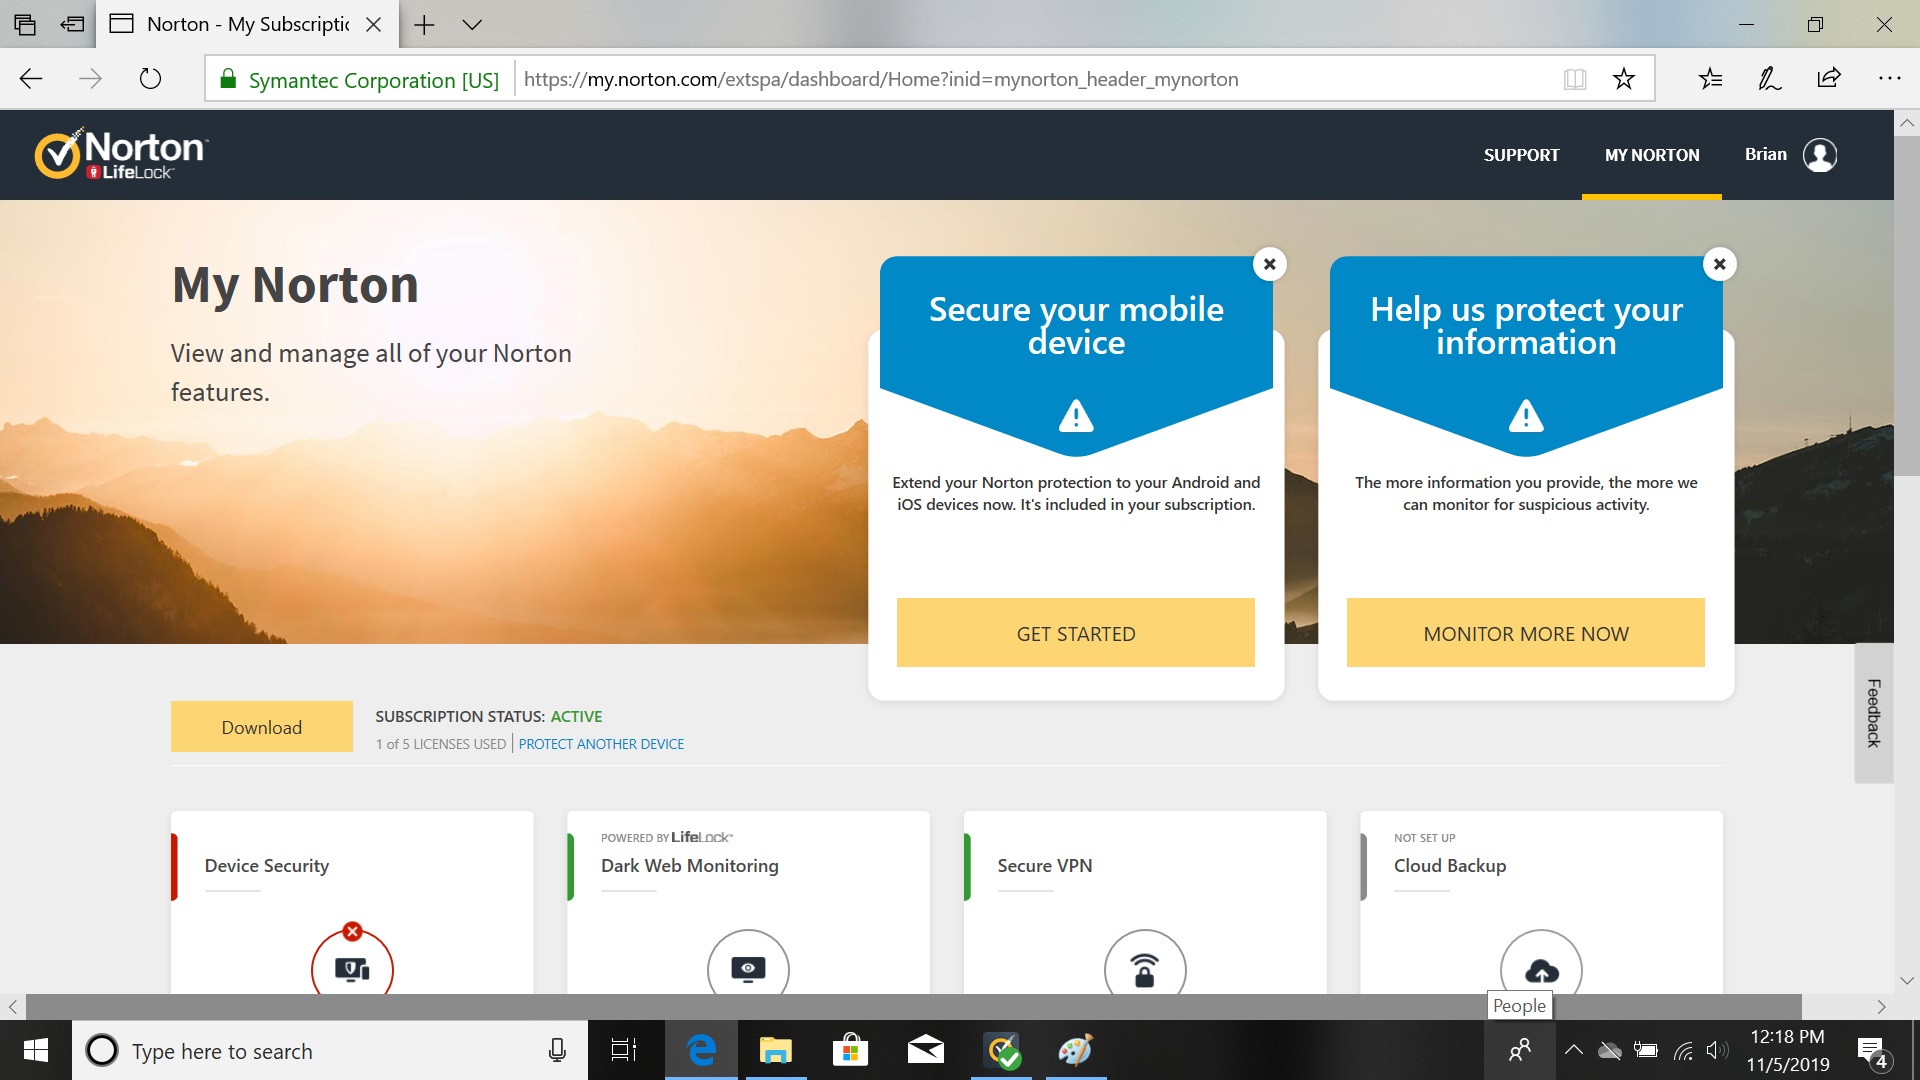Click the PROTECT ANOTHER DEVICE link

(601, 744)
